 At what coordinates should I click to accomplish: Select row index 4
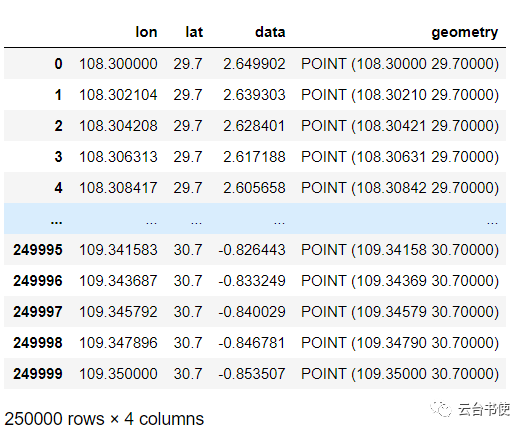(x=58, y=188)
